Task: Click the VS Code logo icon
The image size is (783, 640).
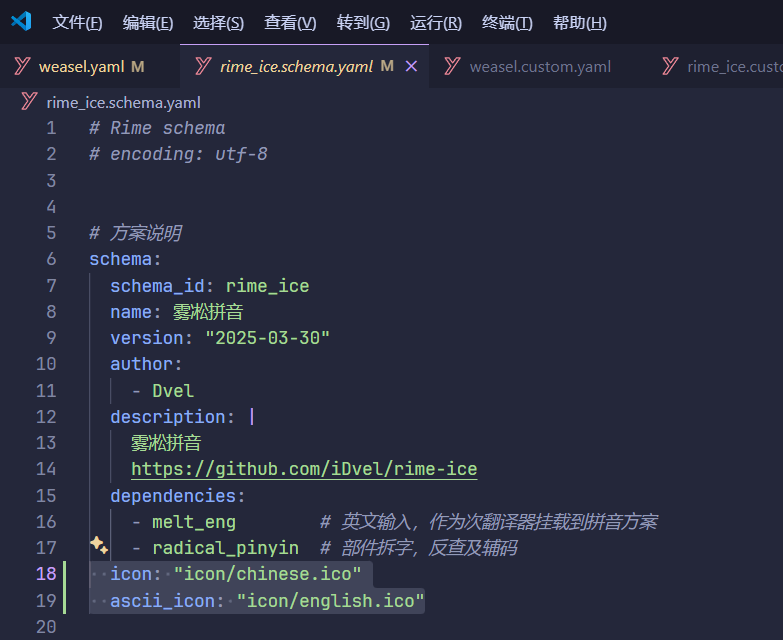Action: click(x=21, y=21)
